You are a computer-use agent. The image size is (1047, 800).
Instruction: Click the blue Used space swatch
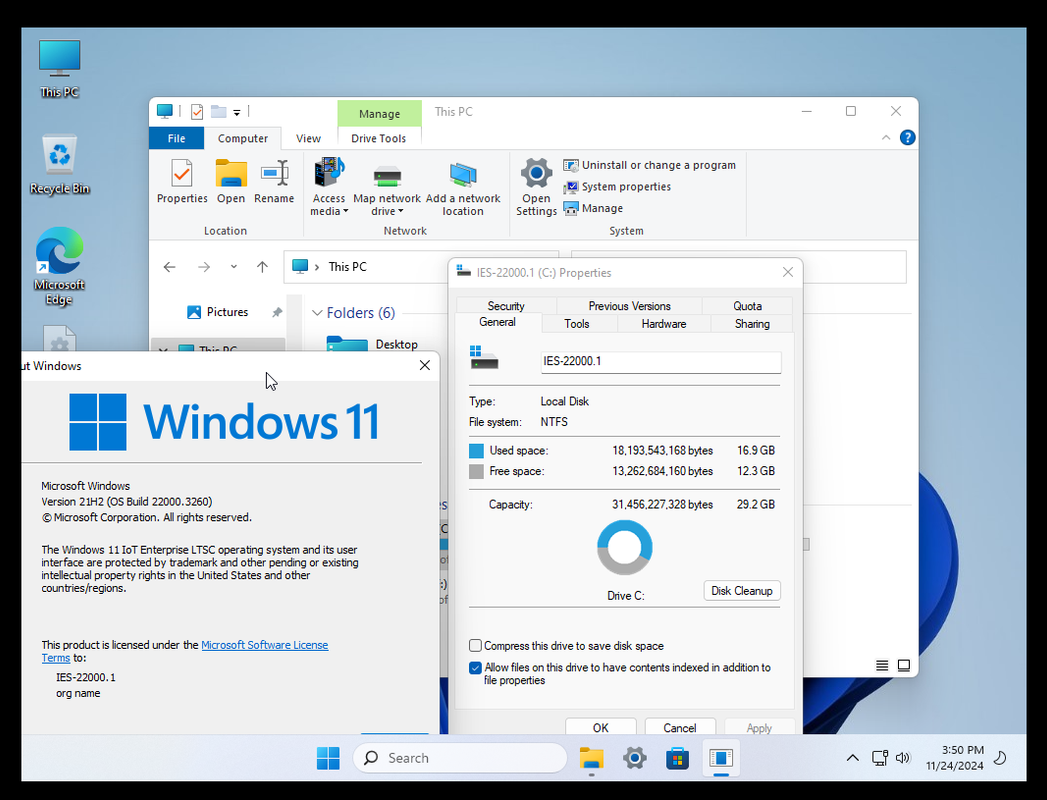(476, 451)
